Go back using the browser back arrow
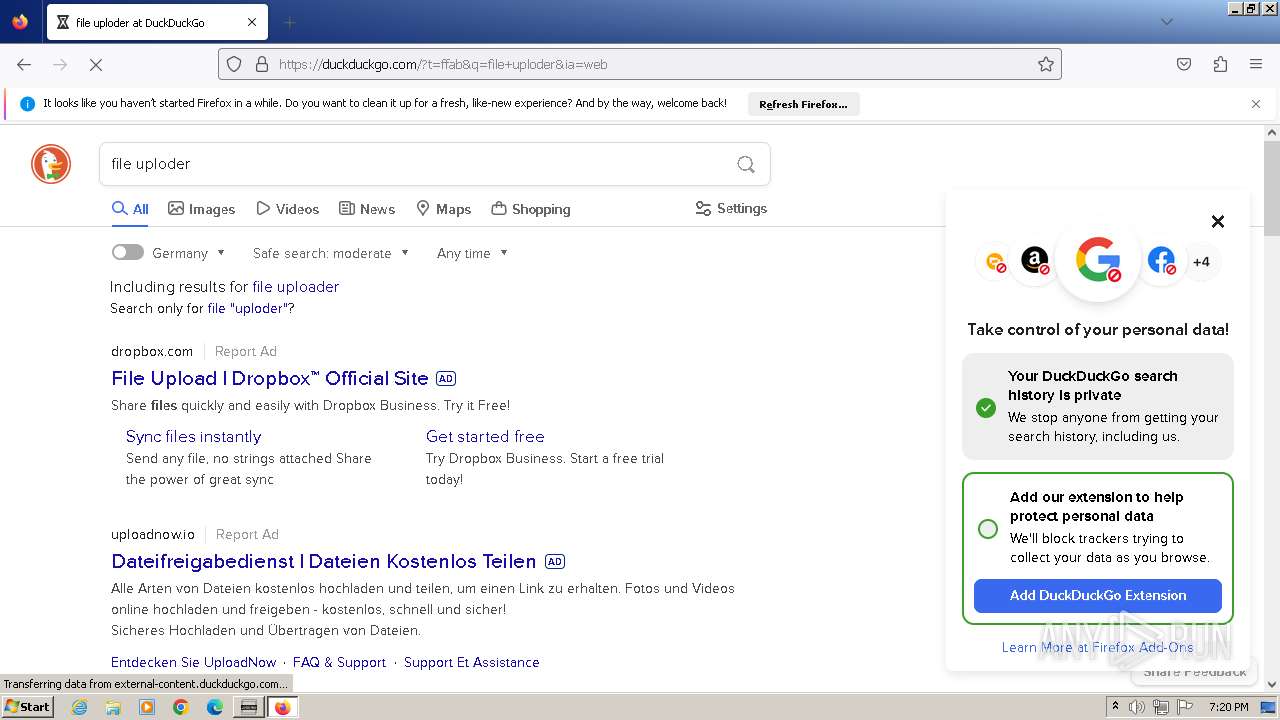The image size is (1280, 720). (24, 64)
